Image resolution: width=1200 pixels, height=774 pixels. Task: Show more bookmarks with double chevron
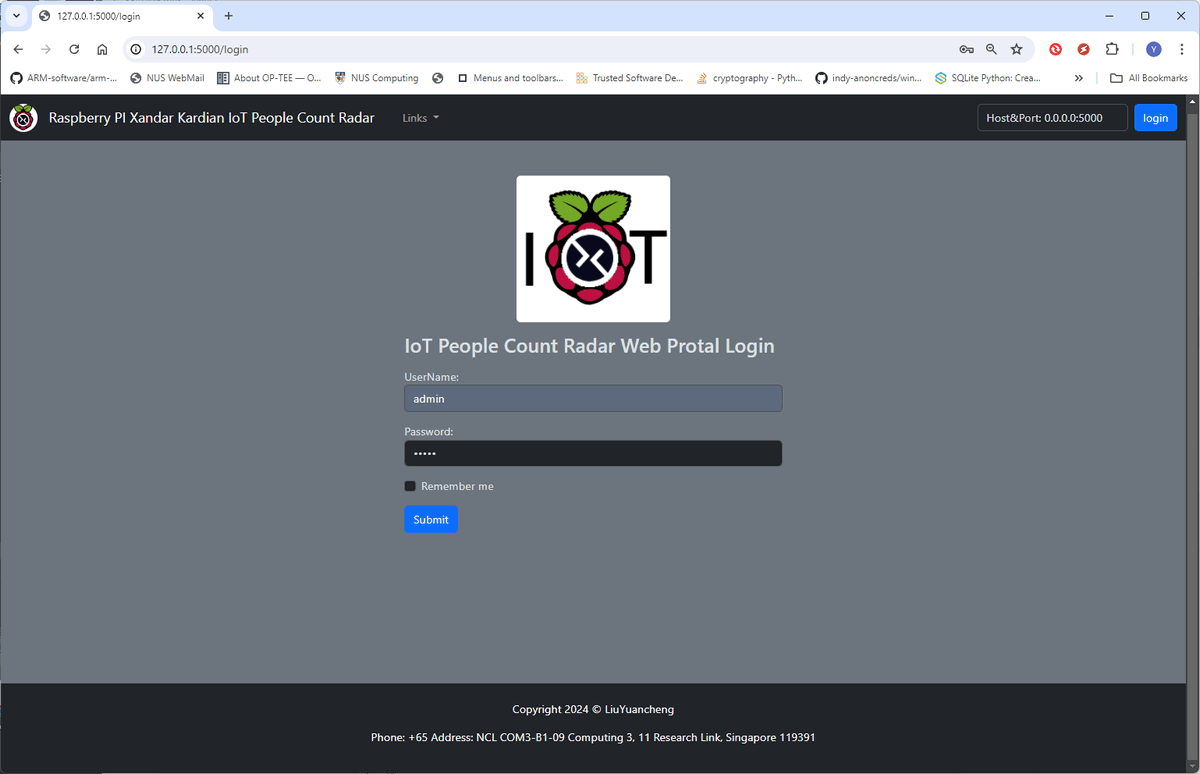tap(1079, 78)
